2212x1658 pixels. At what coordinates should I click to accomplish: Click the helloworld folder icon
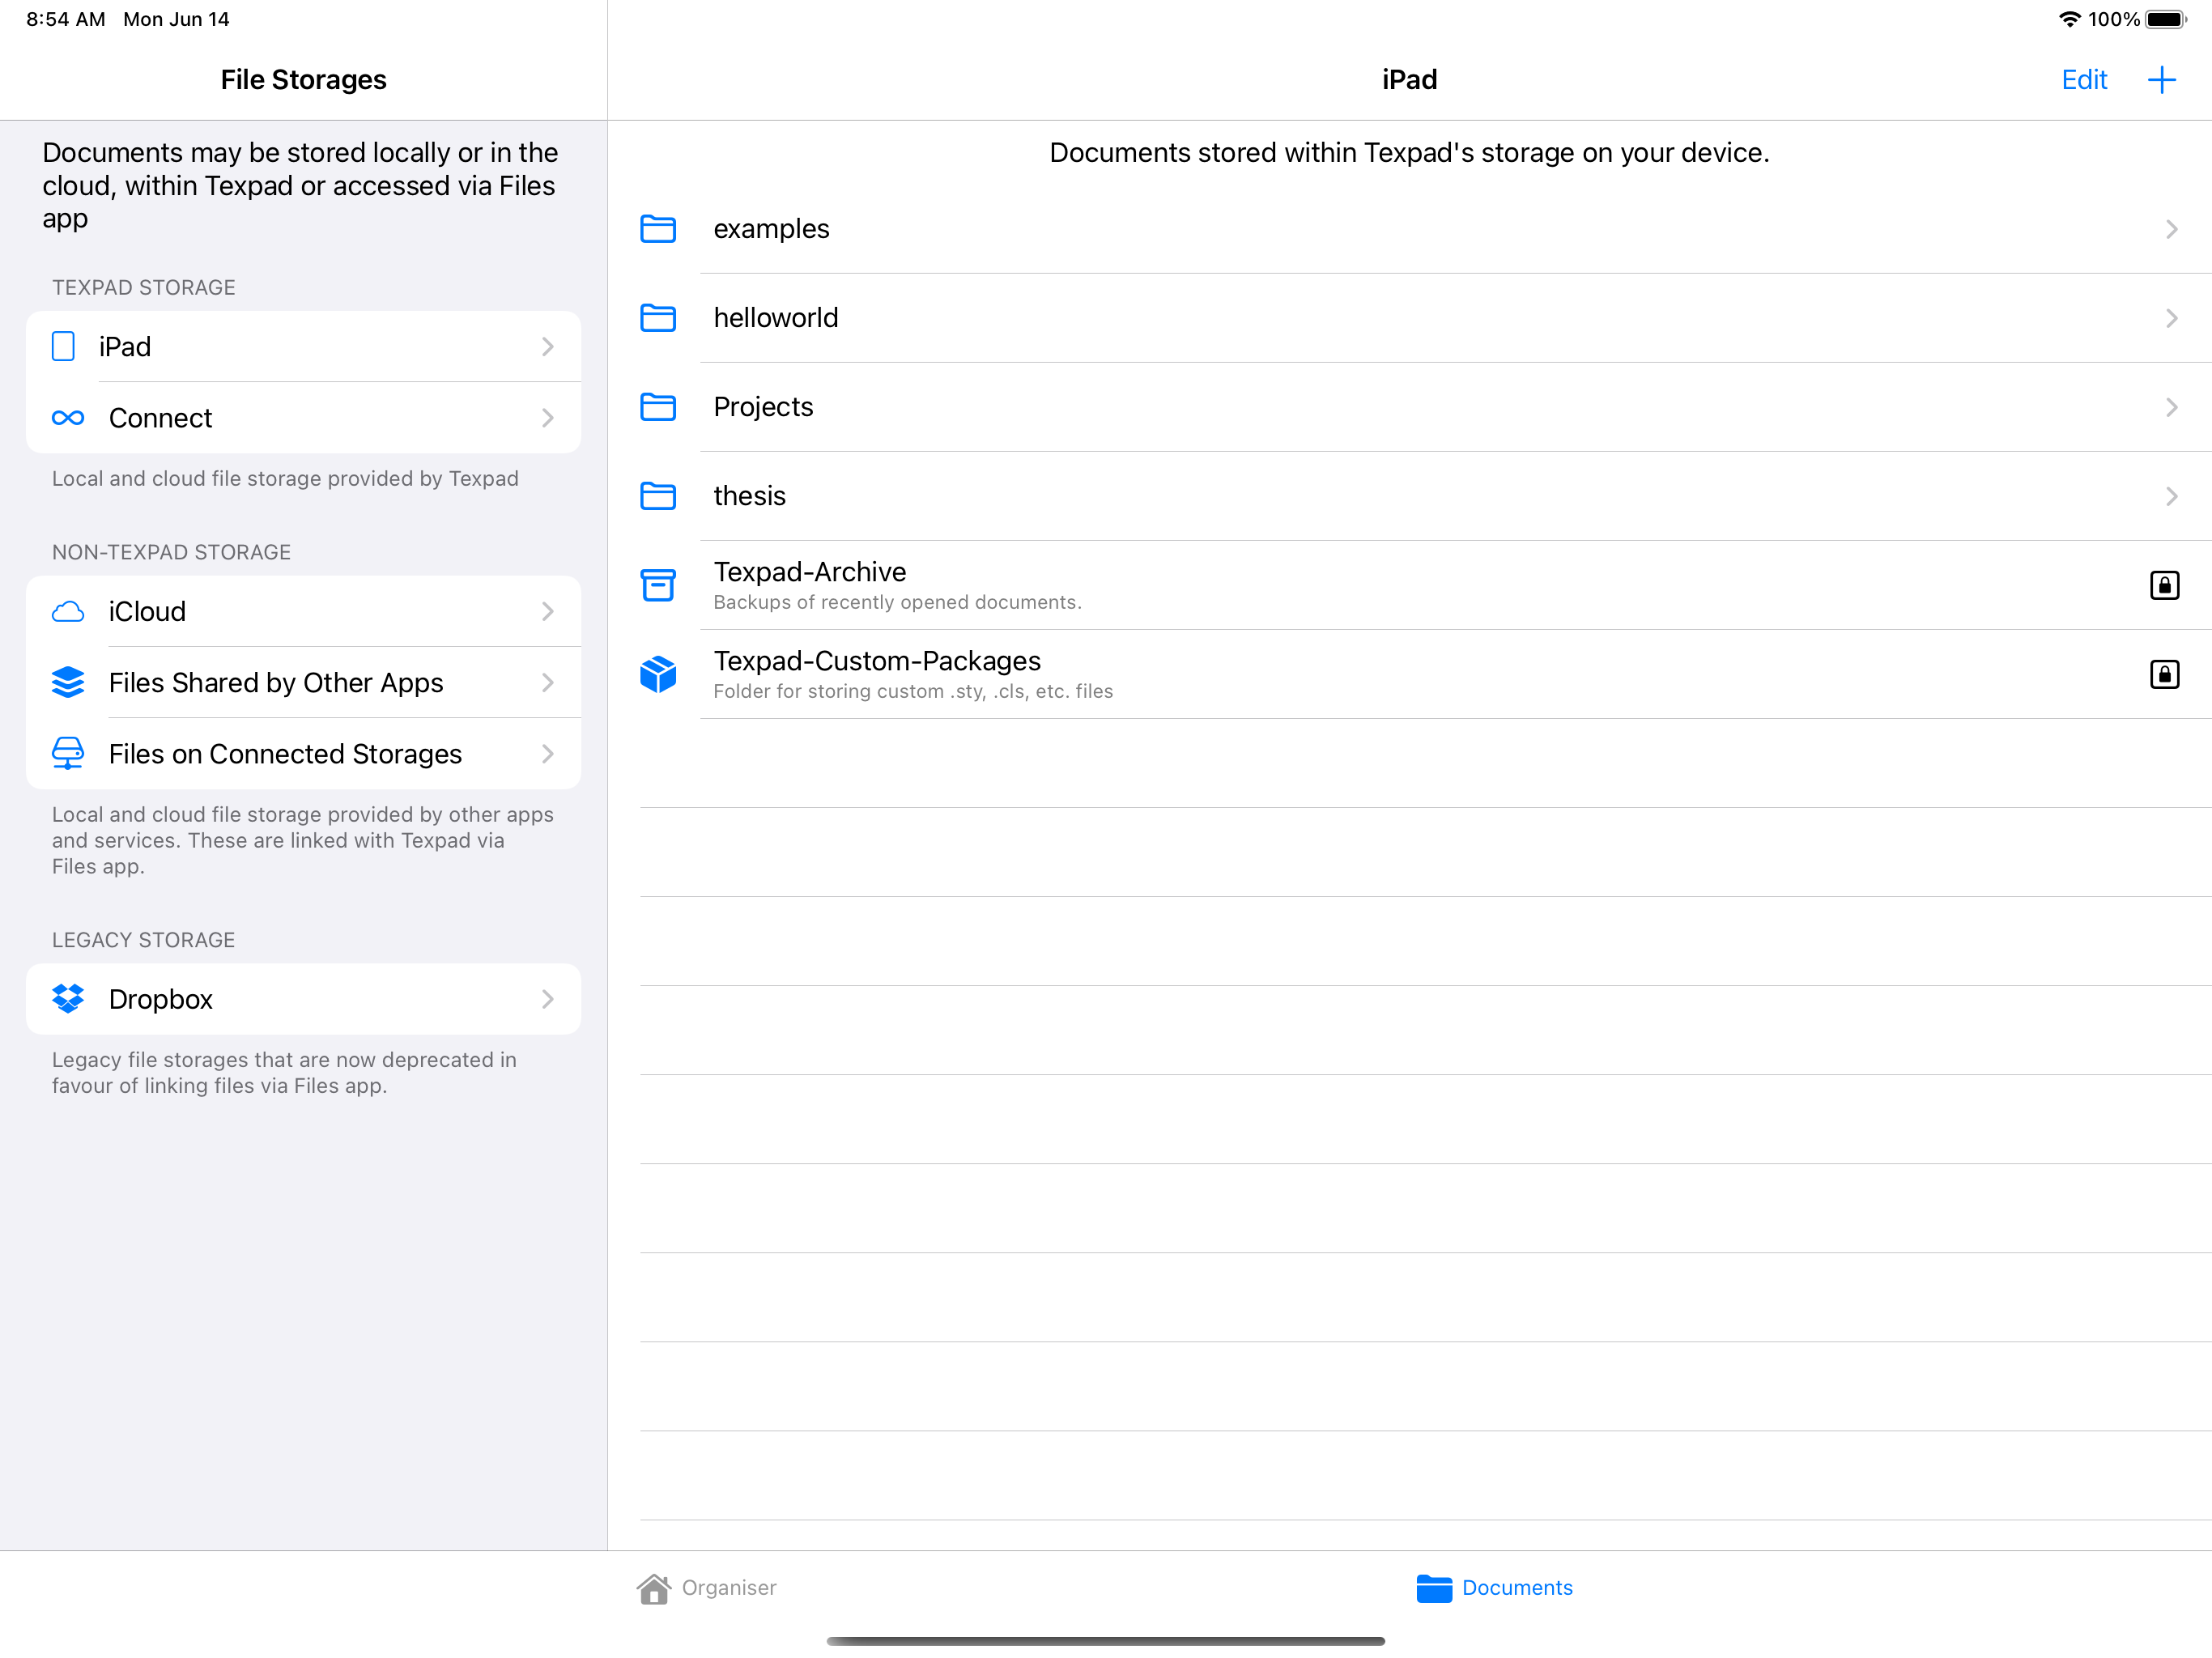(x=658, y=318)
